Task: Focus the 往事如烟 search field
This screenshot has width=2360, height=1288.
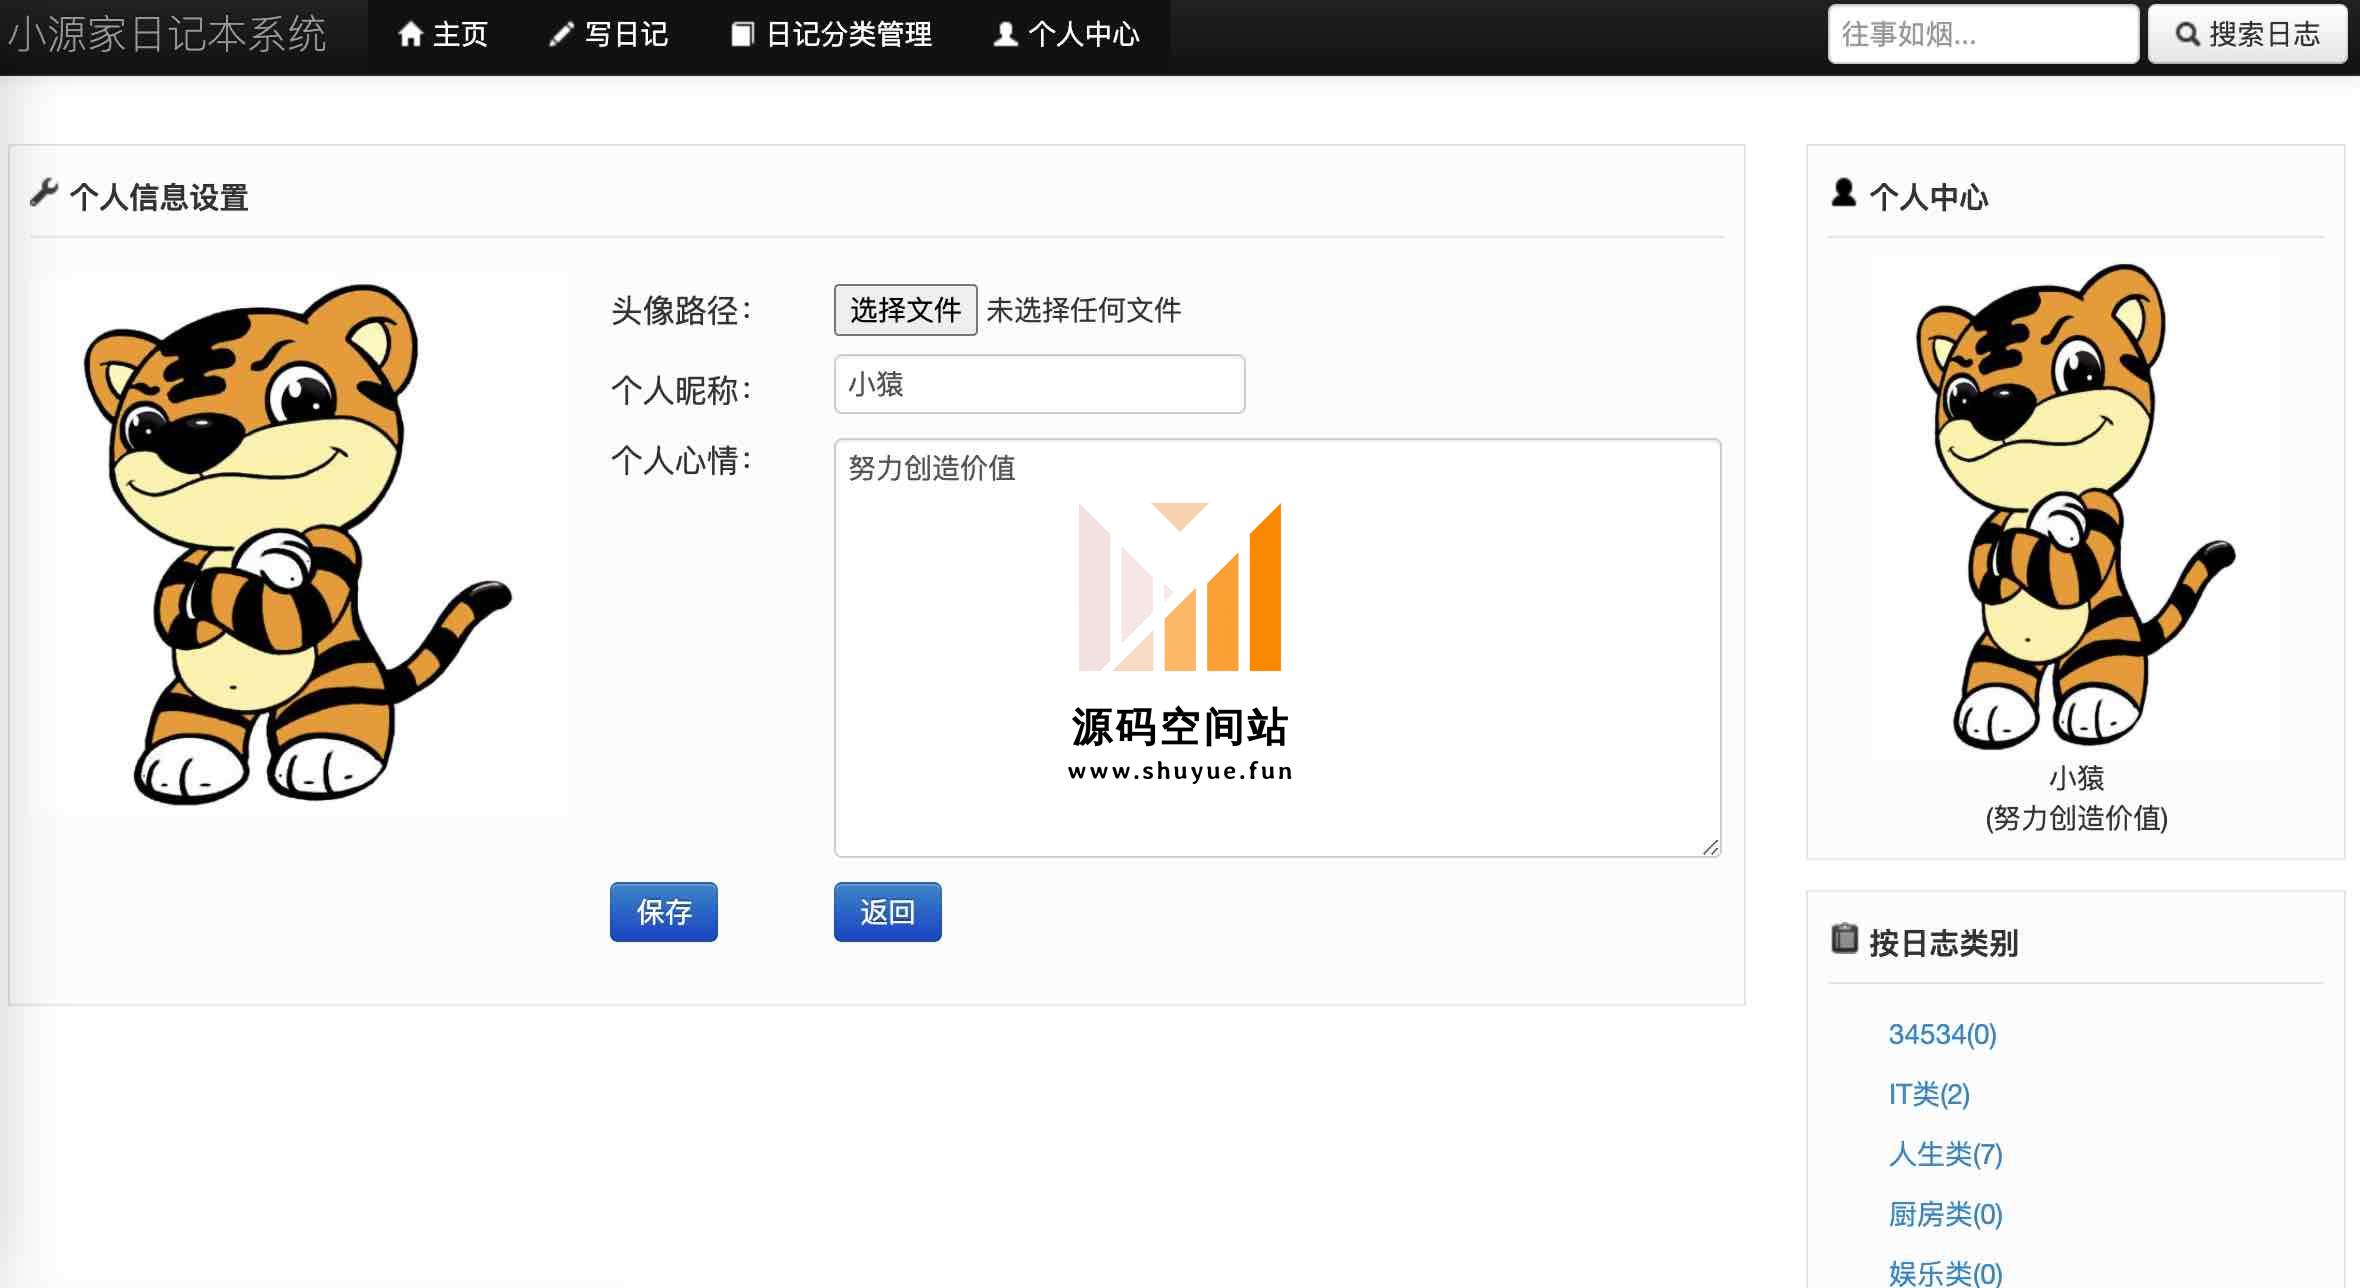Action: click(1983, 35)
